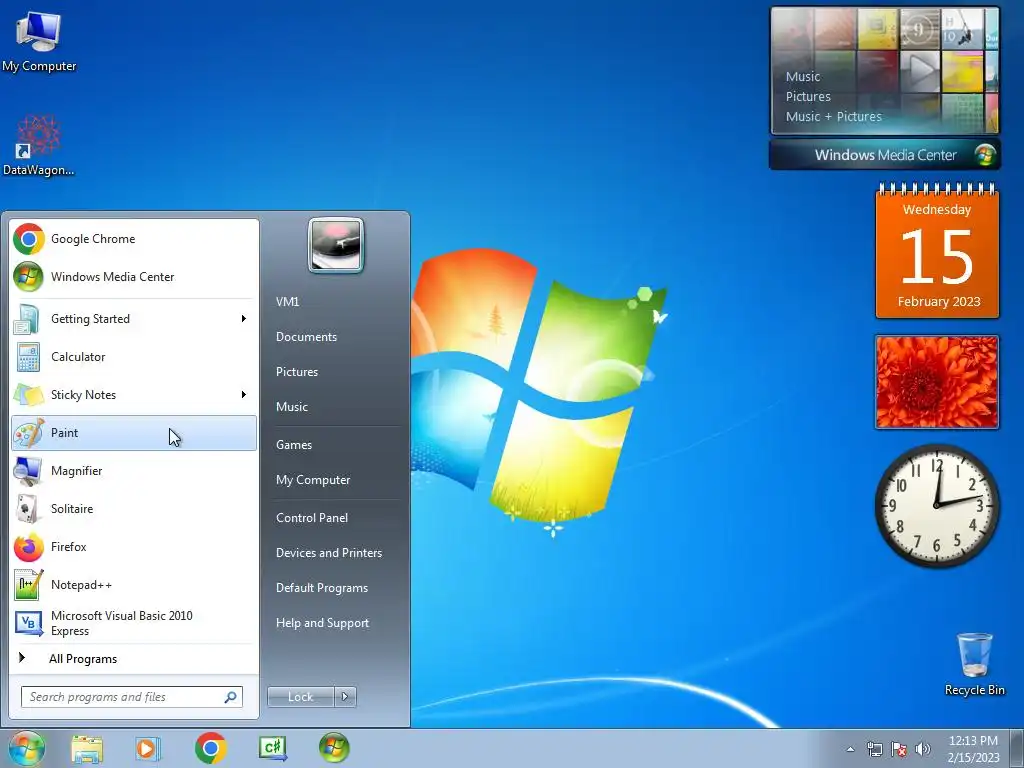
Task: Click Pictures in Media Center gadget
Action: 808,97
